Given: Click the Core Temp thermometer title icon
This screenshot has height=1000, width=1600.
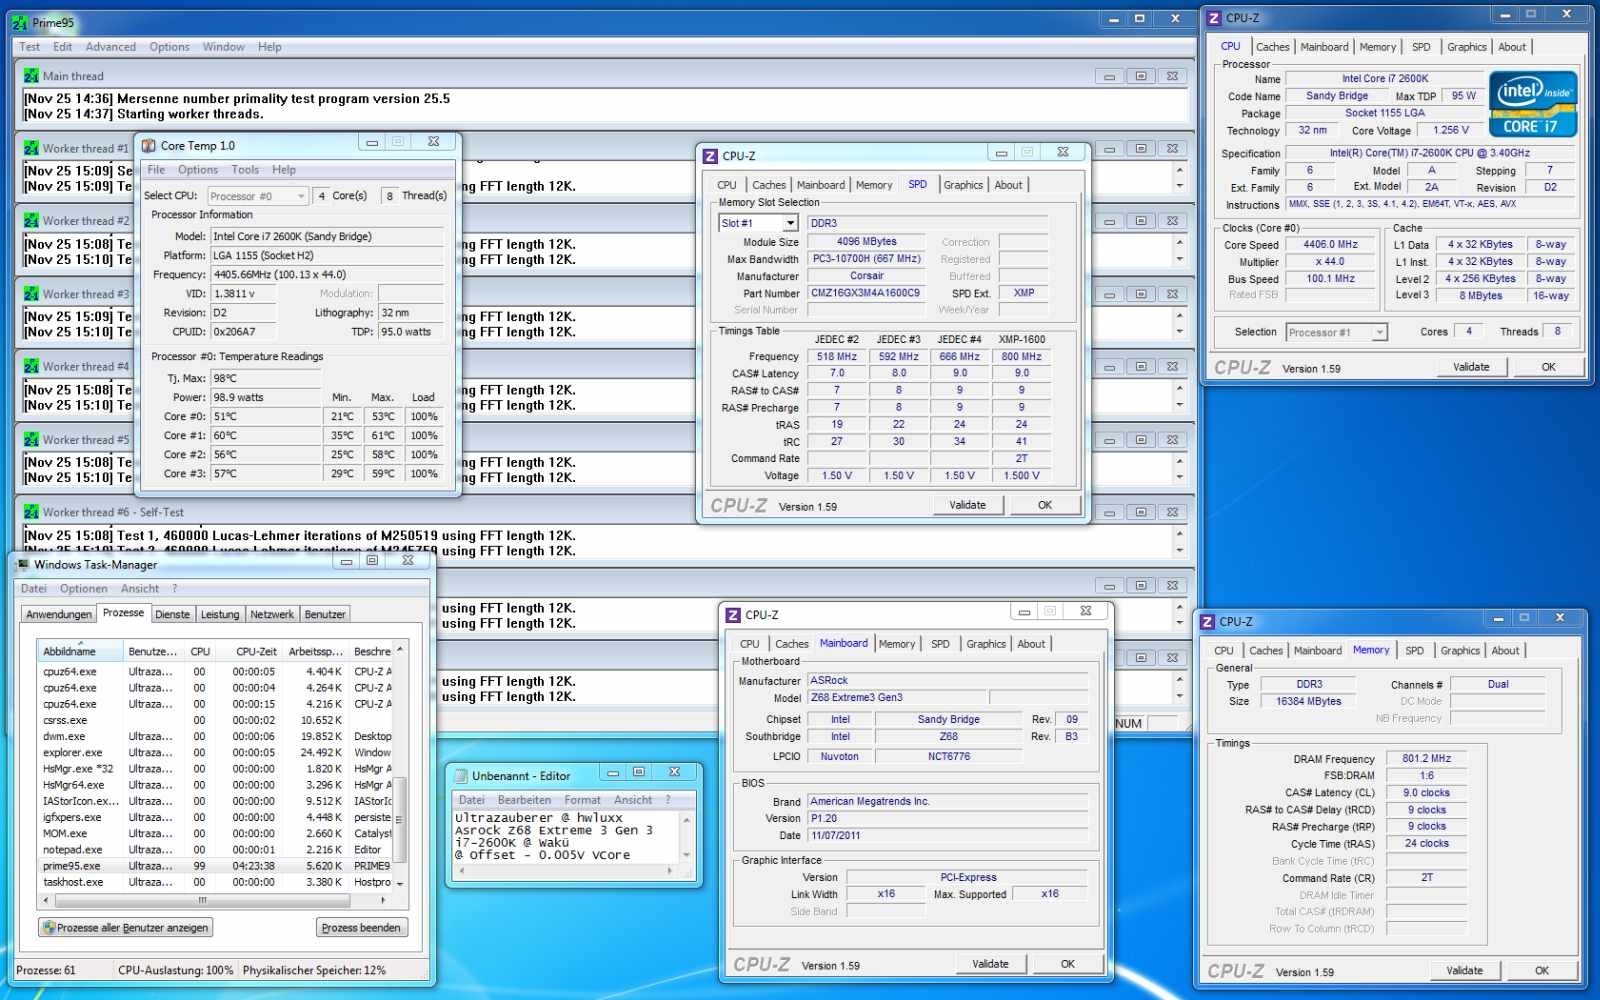Looking at the screenshot, I should [149, 145].
